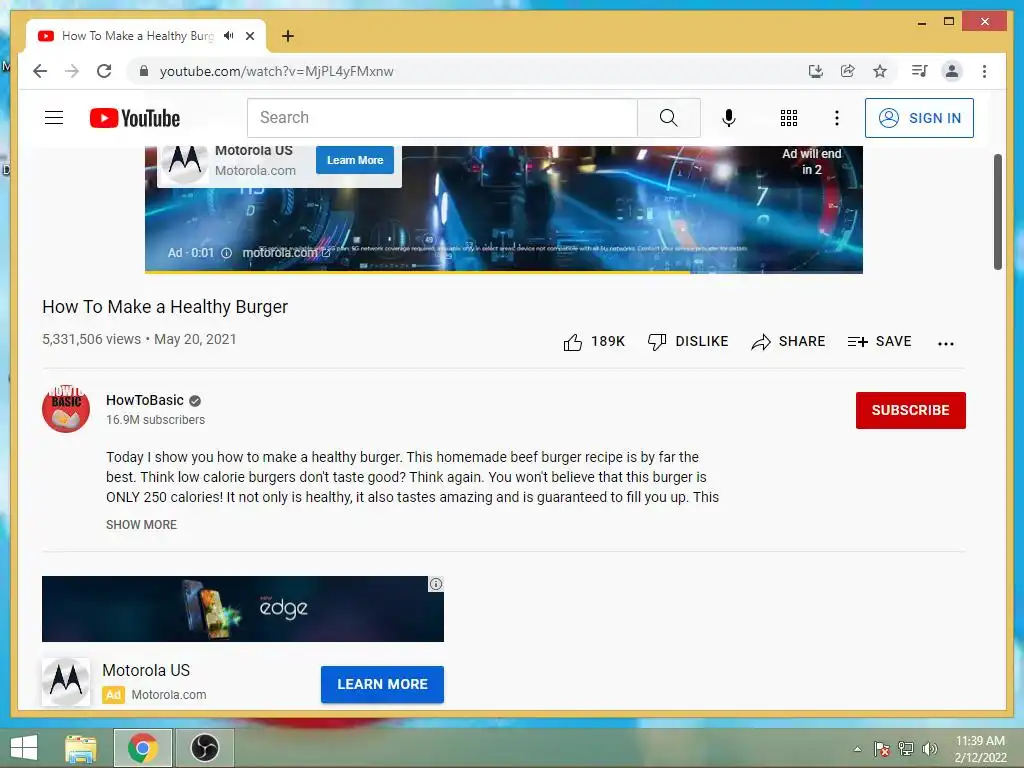Mute the tab via speaker icon
Screen dimensions: 1024x768
click(x=229, y=36)
